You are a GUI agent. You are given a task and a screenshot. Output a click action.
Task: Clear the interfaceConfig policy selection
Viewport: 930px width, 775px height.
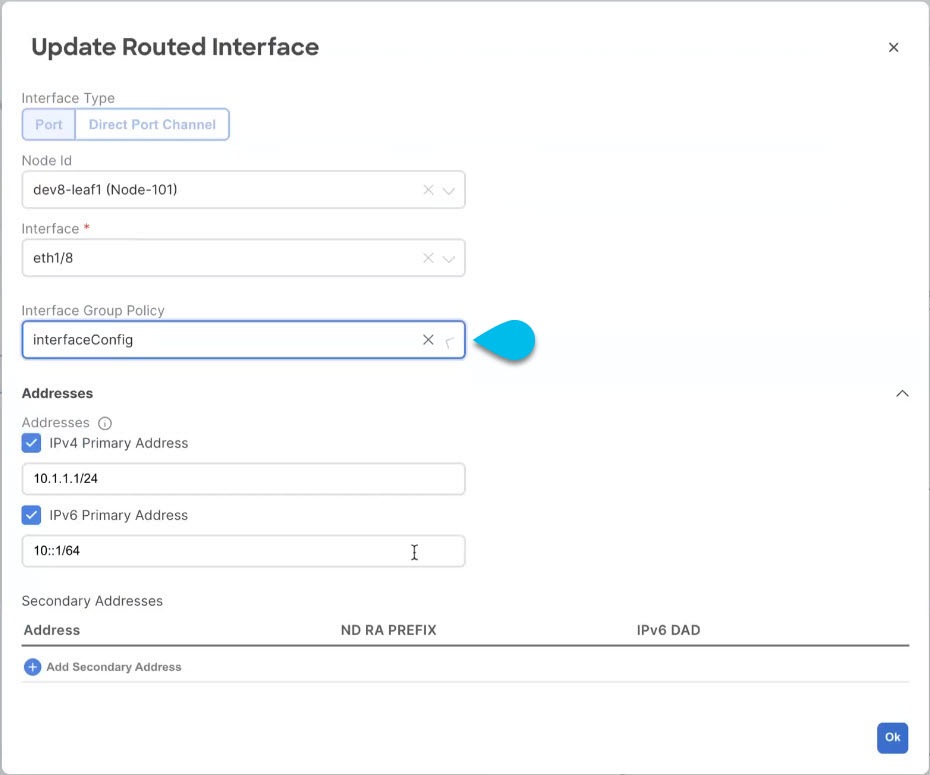point(428,340)
